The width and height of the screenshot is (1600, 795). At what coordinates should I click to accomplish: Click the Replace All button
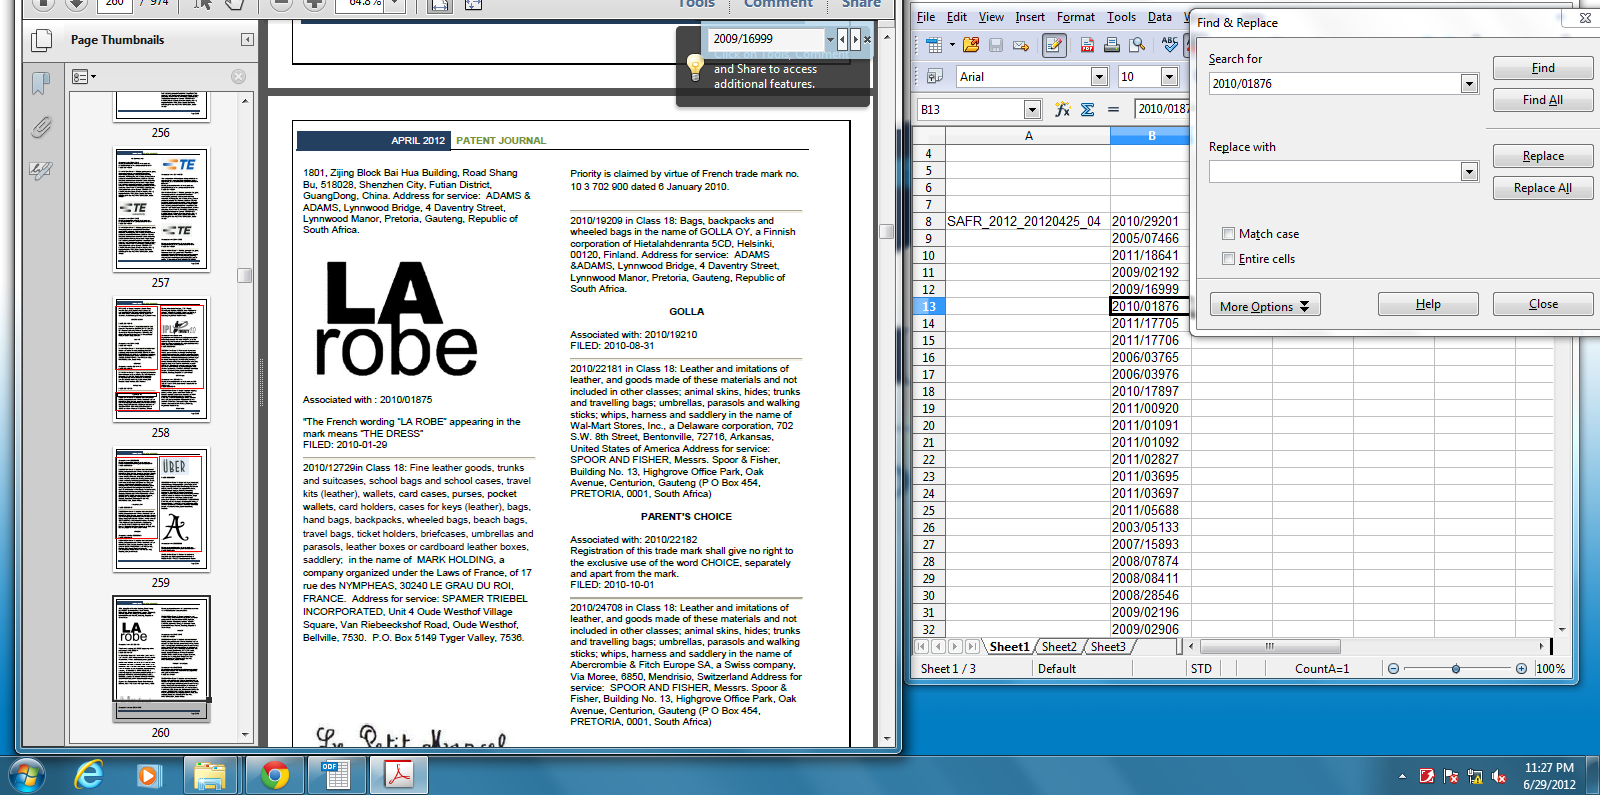point(1543,188)
